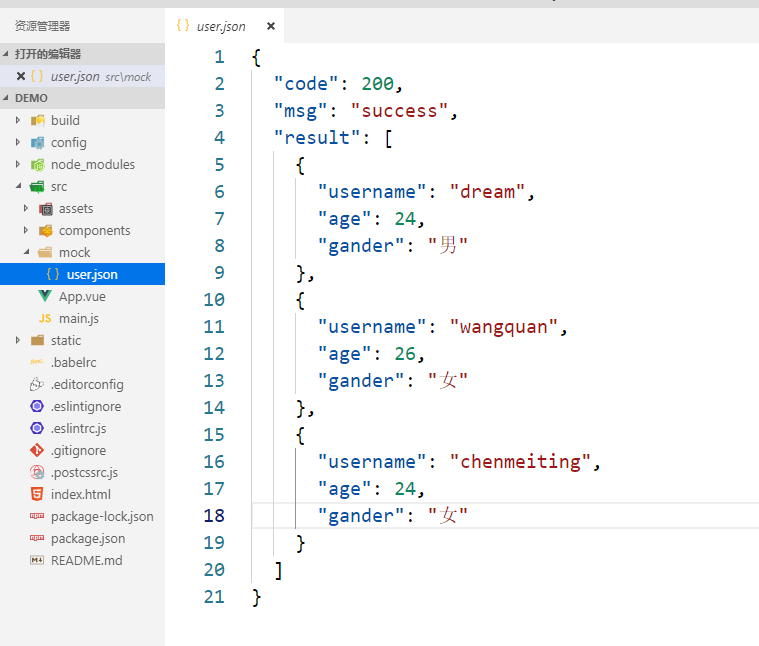Collapse the open editors section
Viewport: 759px width, 646px height.
(x=8, y=54)
